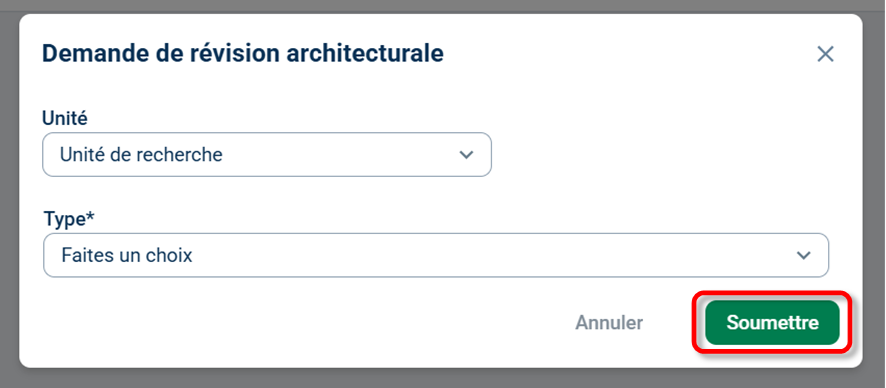
Task: Click the dialog title 'Demande de révision architecturale'
Action: 243,54
